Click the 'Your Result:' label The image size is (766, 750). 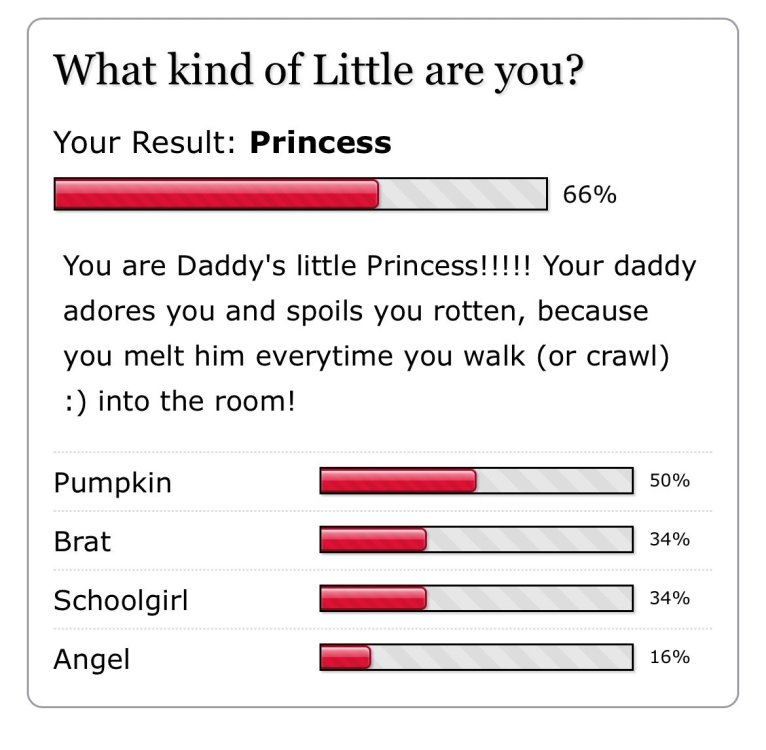[145, 143]
